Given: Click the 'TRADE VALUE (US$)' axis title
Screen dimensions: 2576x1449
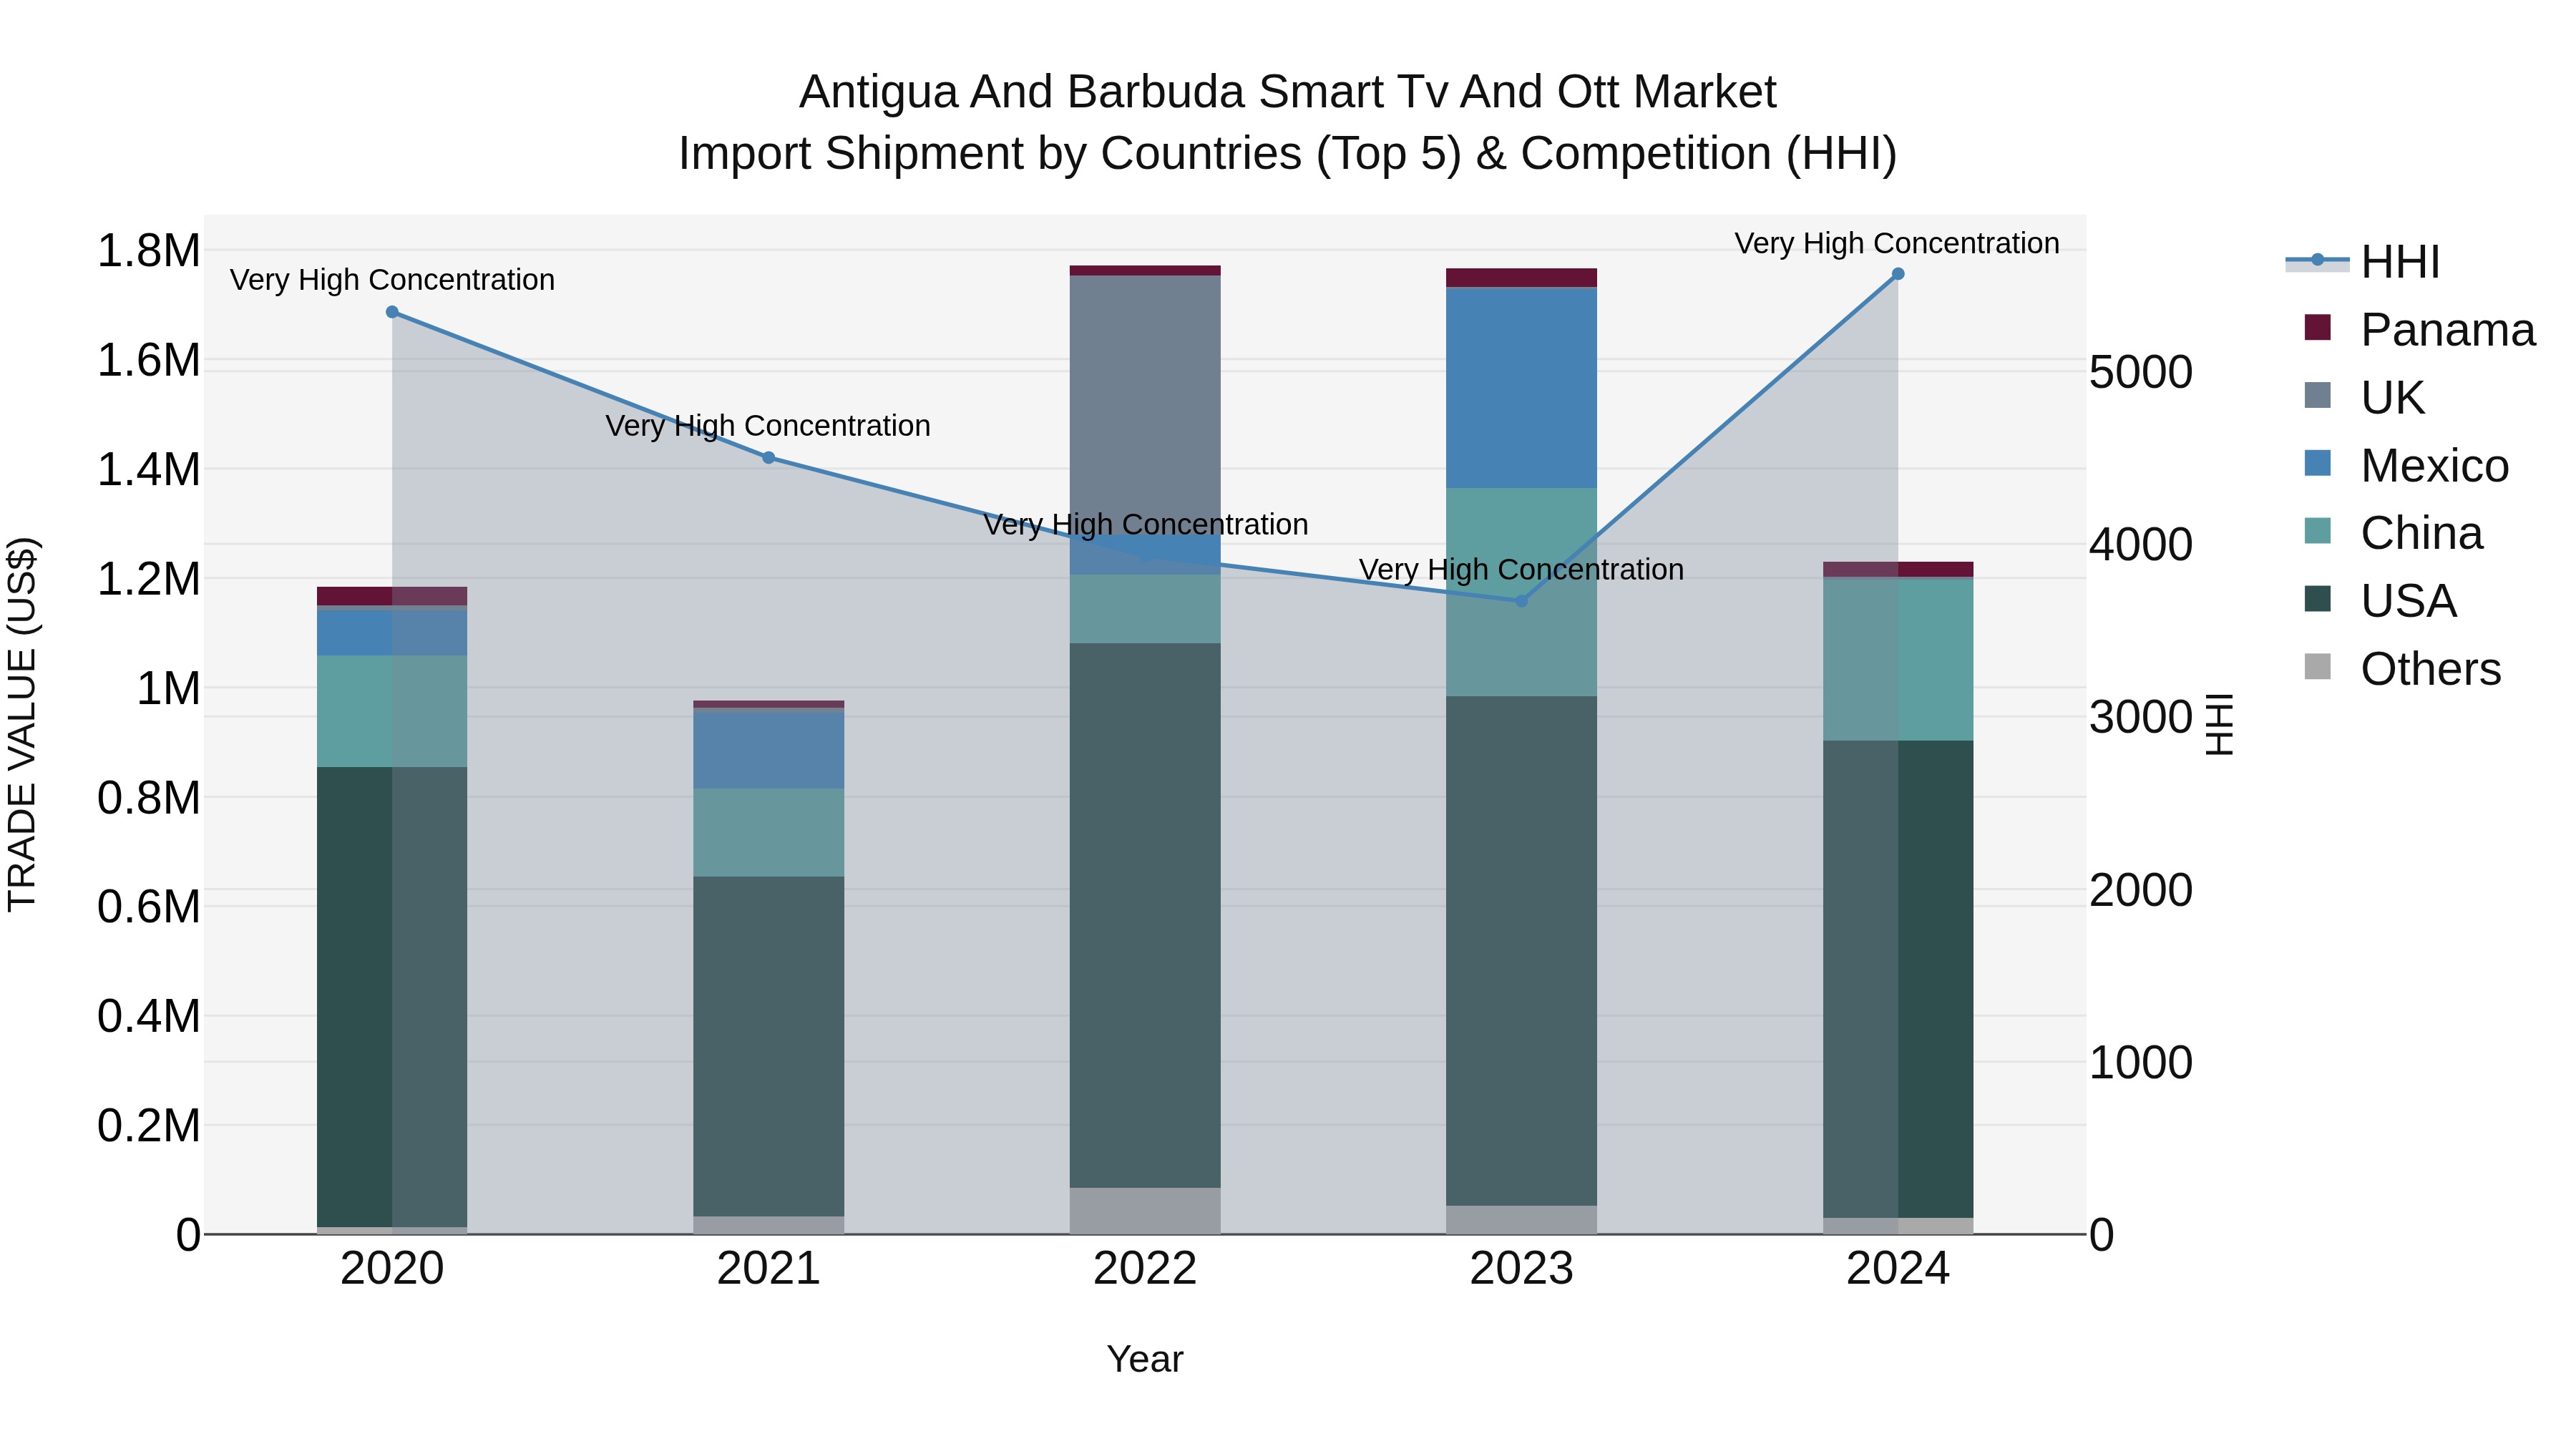Looking at the screenshot, I should coord(22,724).
